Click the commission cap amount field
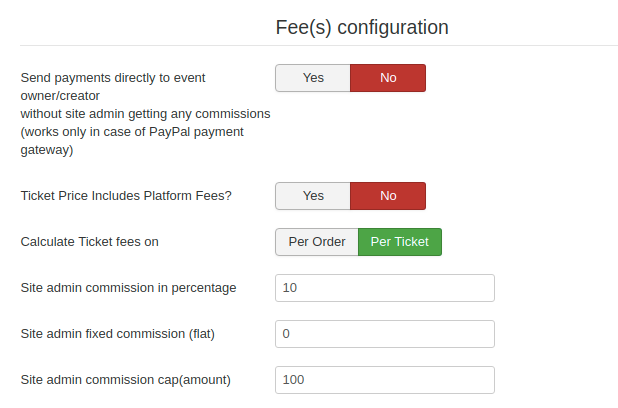The width and height of the screenshot is (618, 408). tap(385, 380)
